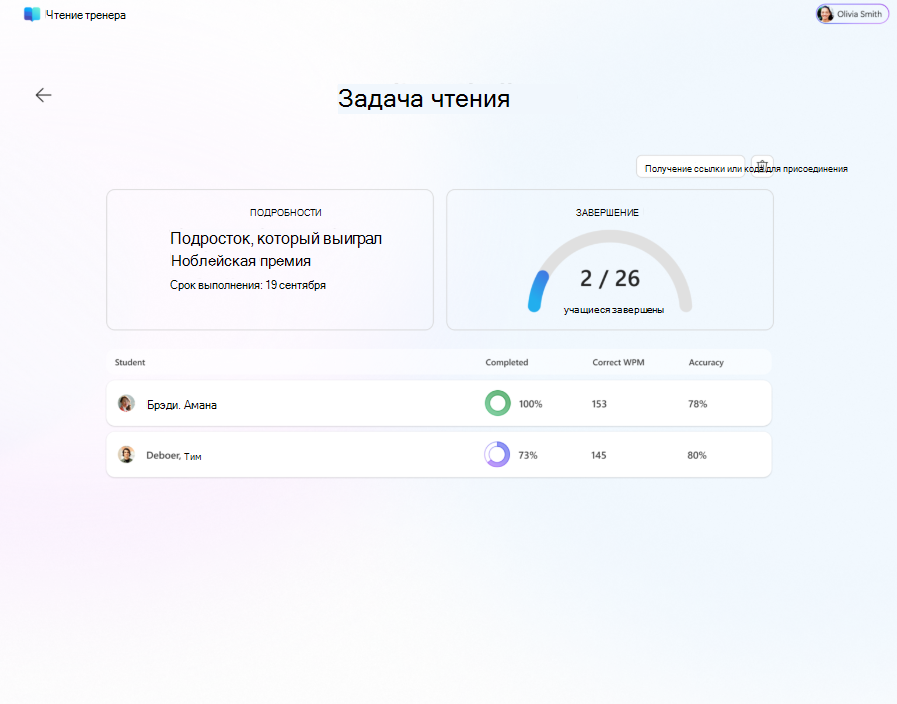
Task: Click Брэди, Амана student avatar
Action: 126,403
